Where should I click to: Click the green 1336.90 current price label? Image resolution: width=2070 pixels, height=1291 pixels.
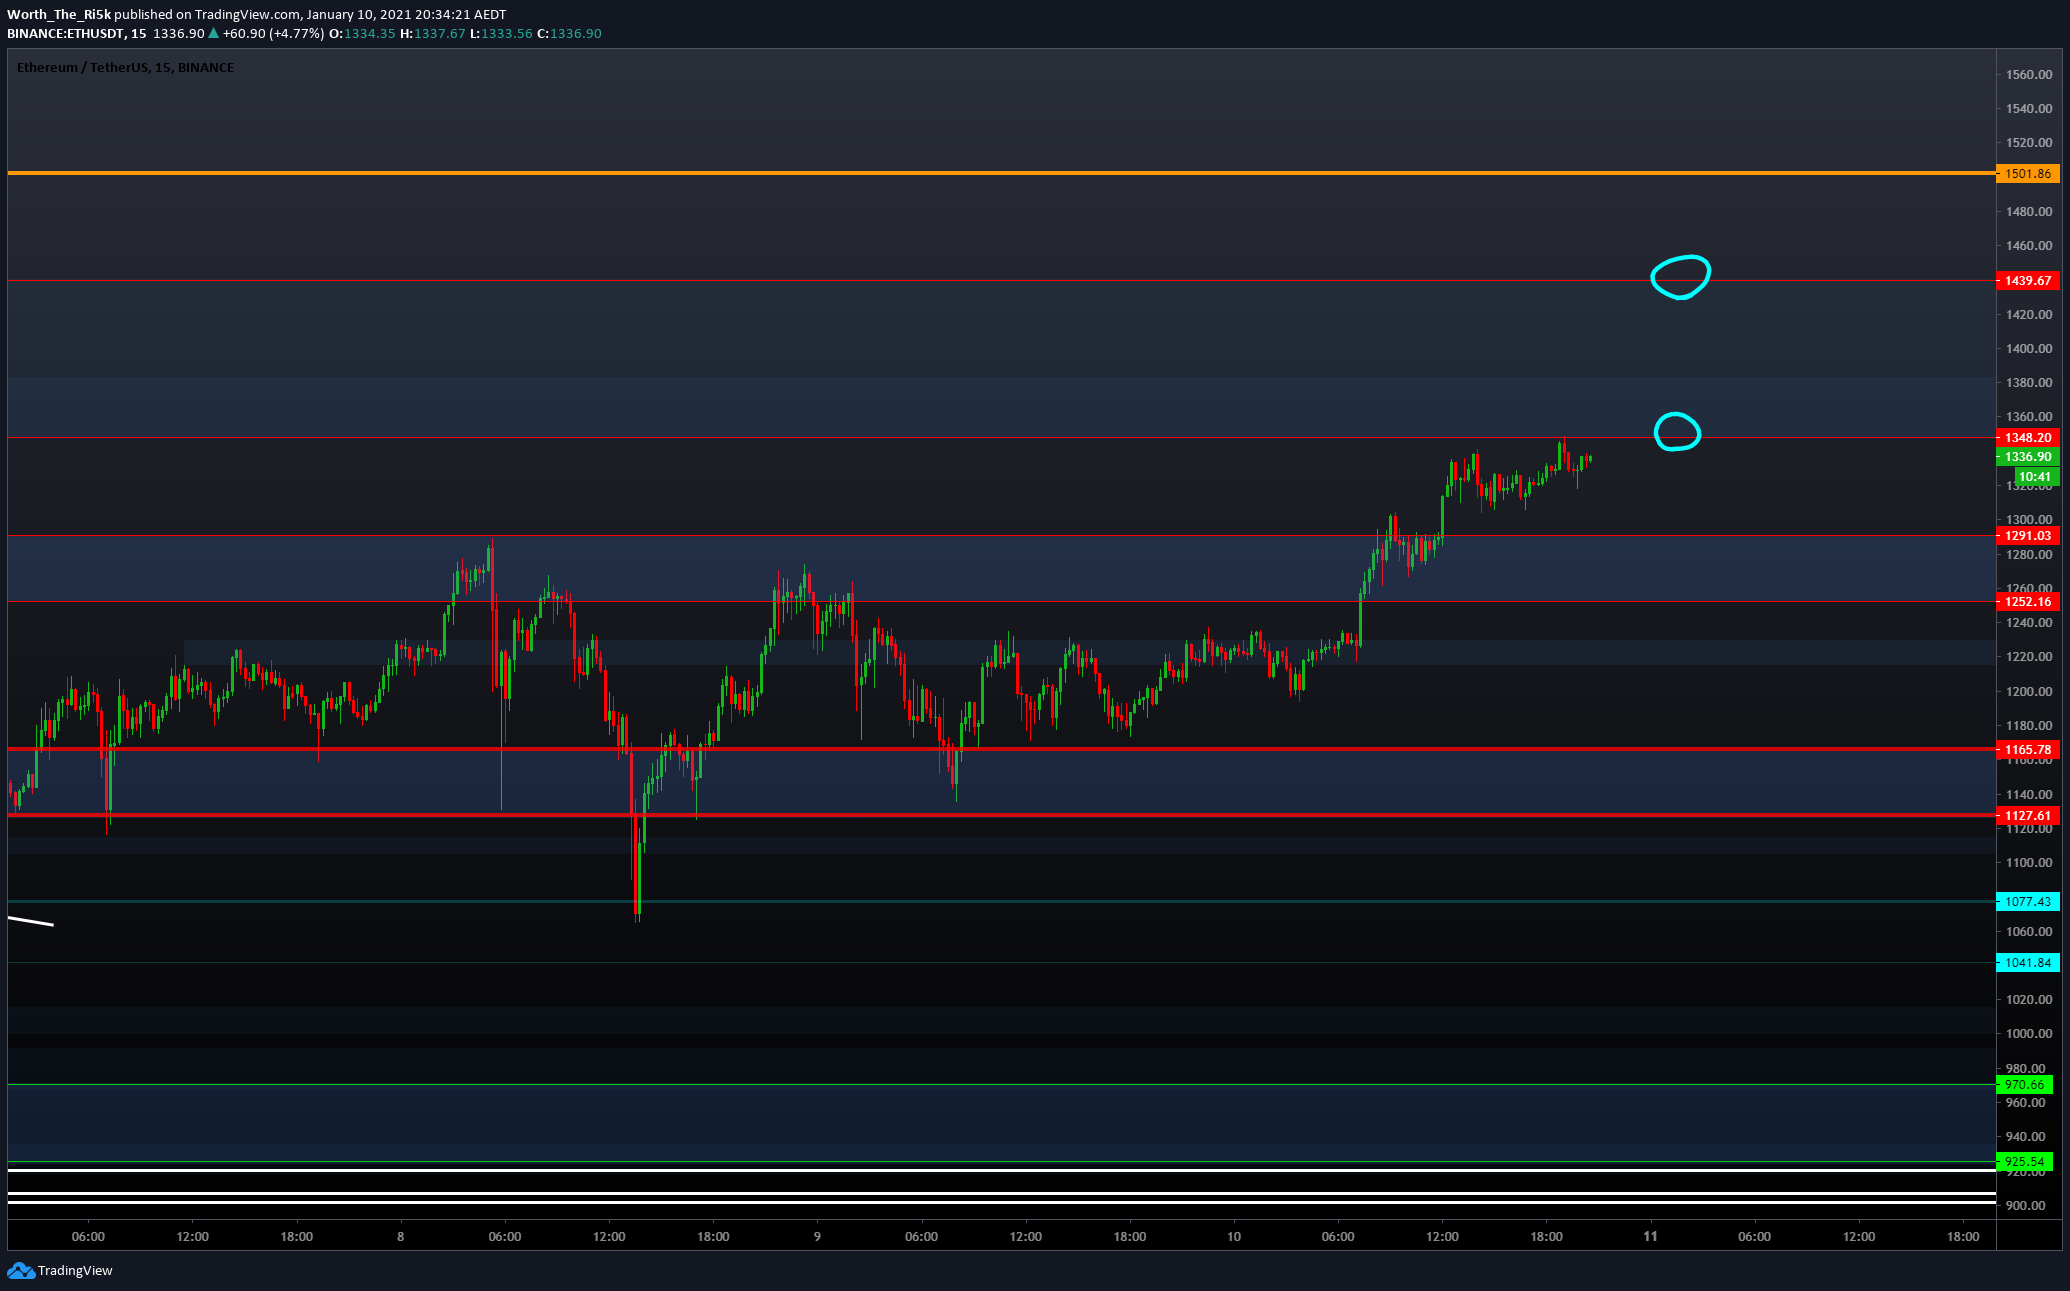[x=2027, y=456]
